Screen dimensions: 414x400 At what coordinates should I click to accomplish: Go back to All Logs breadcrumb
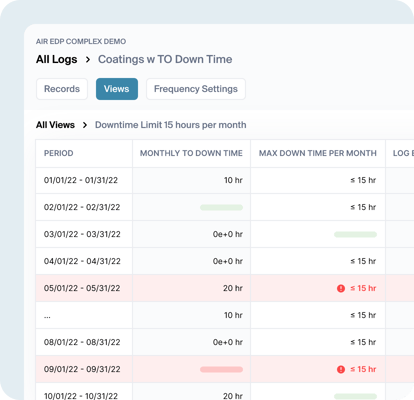pos(56,59)
